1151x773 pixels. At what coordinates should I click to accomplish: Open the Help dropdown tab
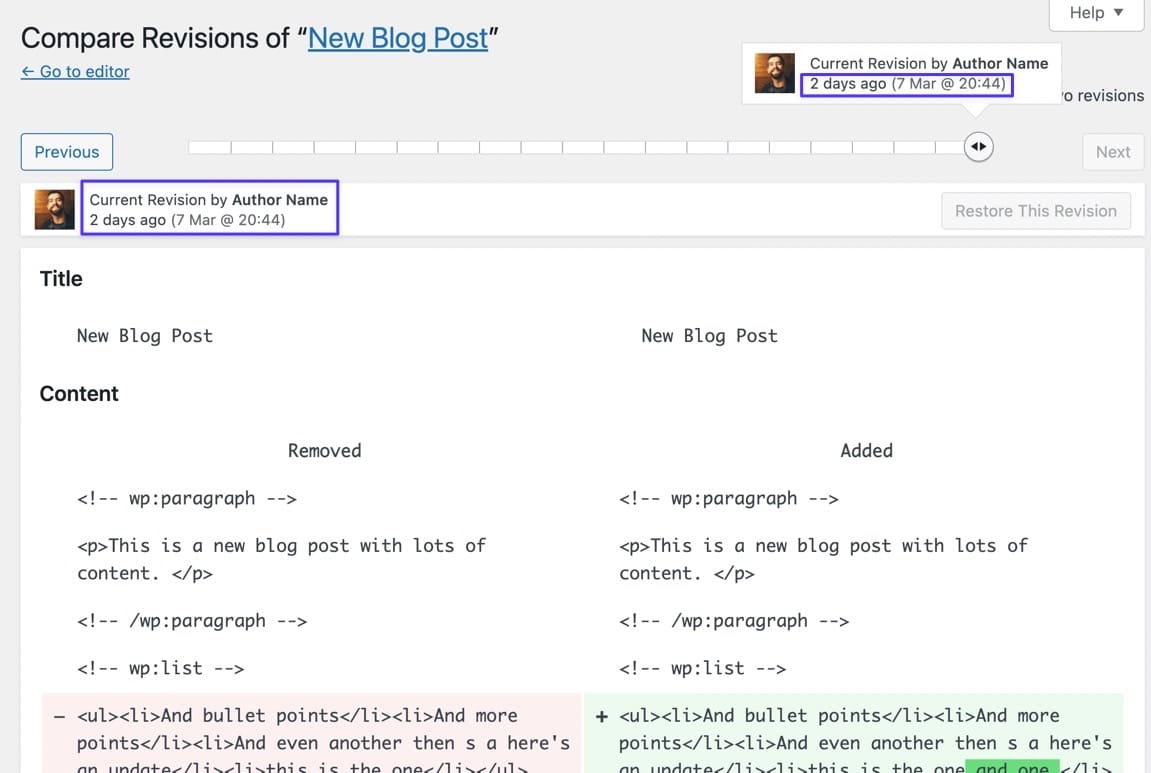coord(1095,13)
